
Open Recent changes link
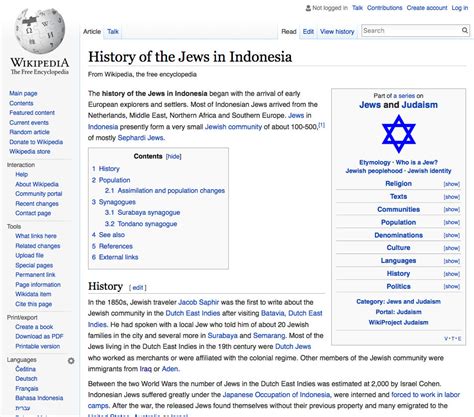37,204
